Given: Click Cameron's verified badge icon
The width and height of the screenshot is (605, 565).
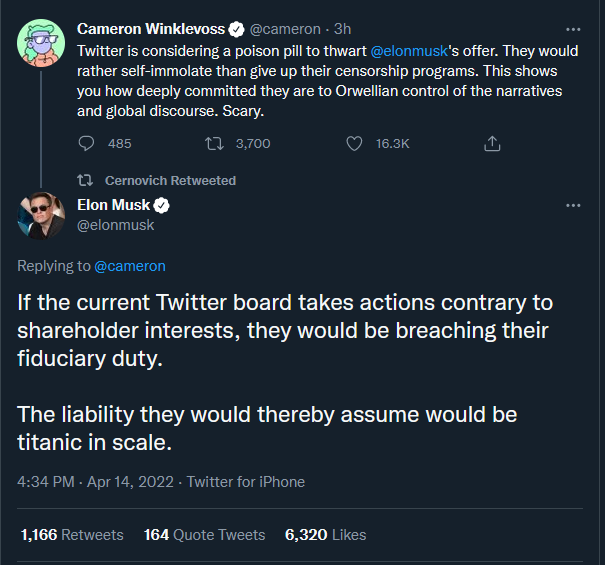Looking at the screenshot, I should click(x=237, y=29).
